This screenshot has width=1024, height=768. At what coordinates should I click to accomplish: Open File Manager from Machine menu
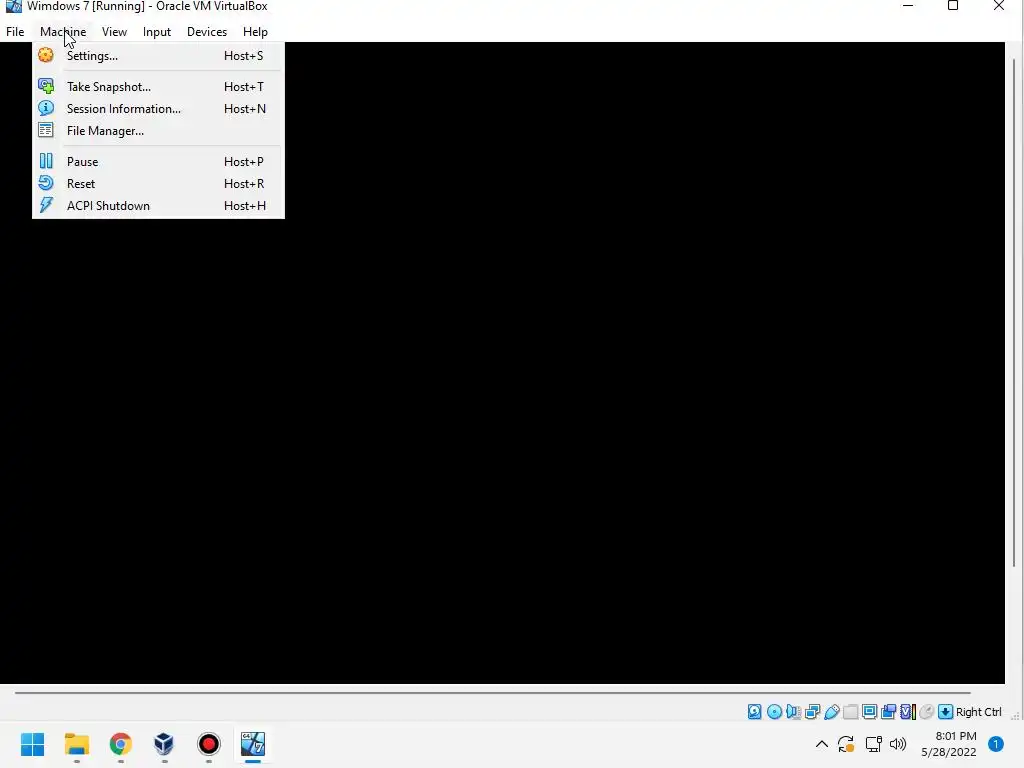157,131
